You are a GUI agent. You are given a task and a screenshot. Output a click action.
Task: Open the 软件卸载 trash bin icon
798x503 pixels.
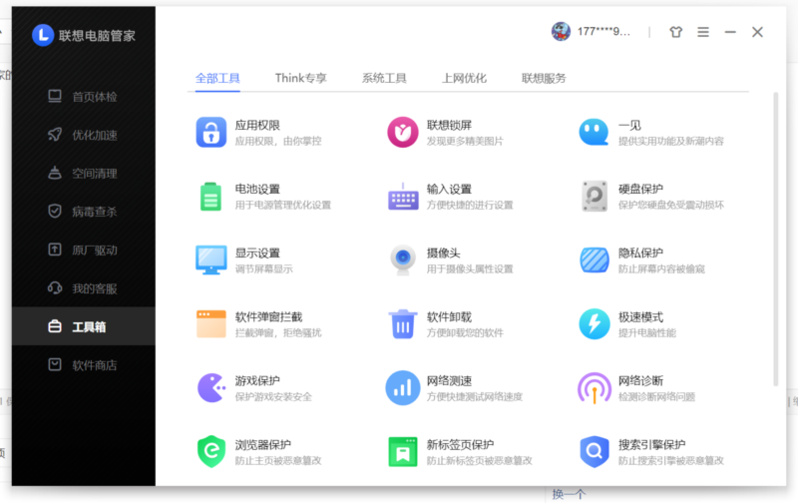(x=403, y=324)
